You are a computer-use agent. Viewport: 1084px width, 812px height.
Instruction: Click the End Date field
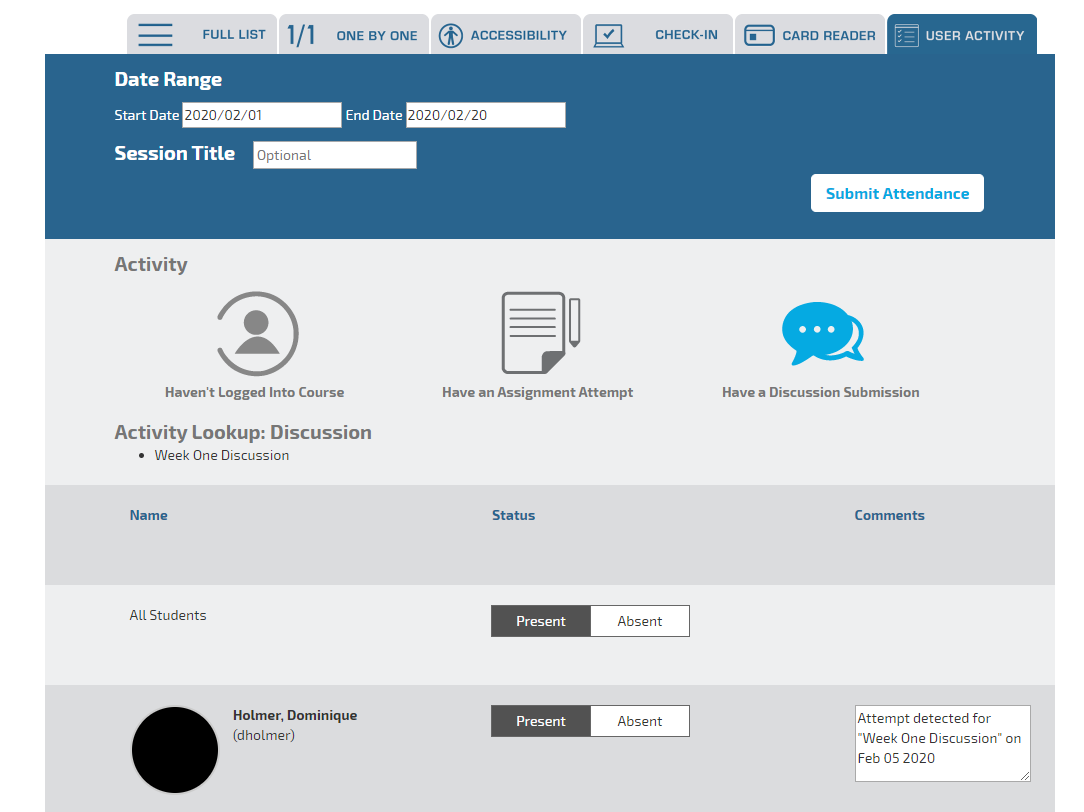click(x=485, y=115)
